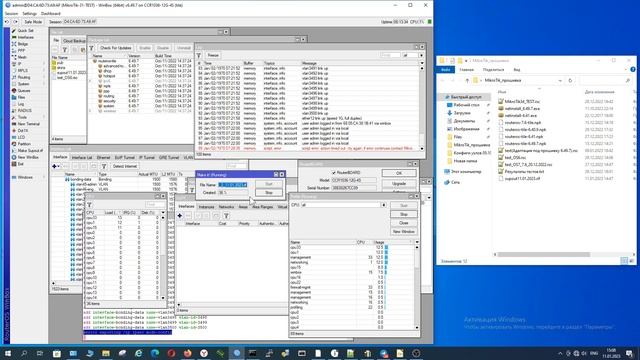Click Stop in the Make Supout.rif dialog

[269, 192]
